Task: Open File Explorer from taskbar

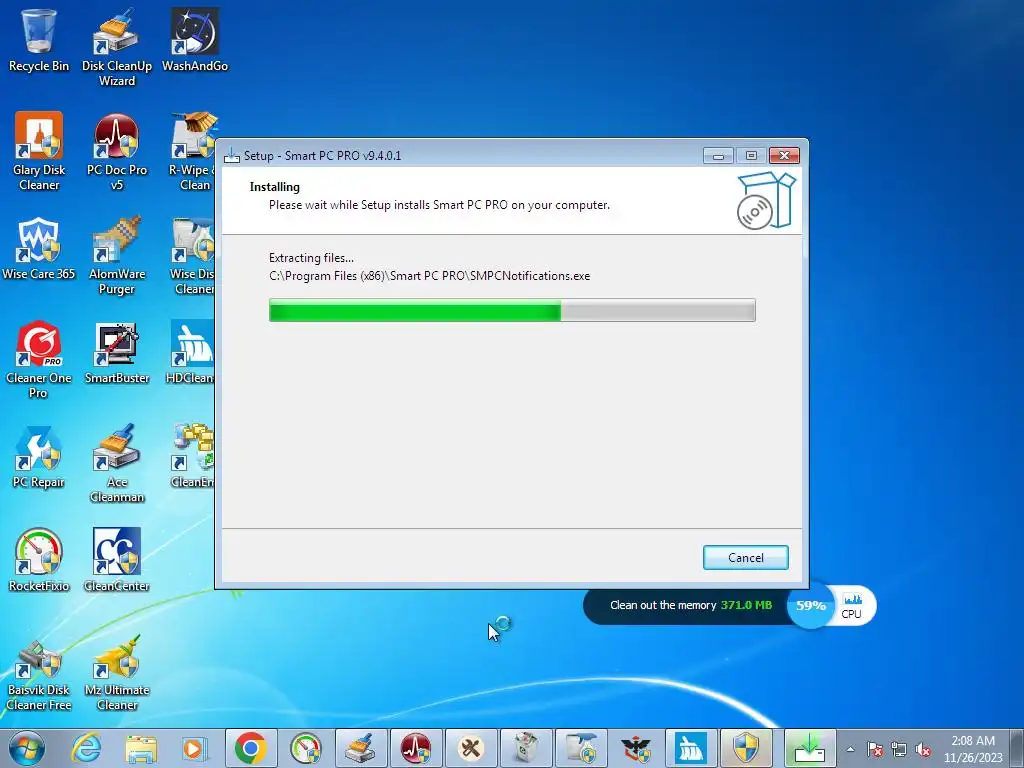Action: click(x=140, y=748)
